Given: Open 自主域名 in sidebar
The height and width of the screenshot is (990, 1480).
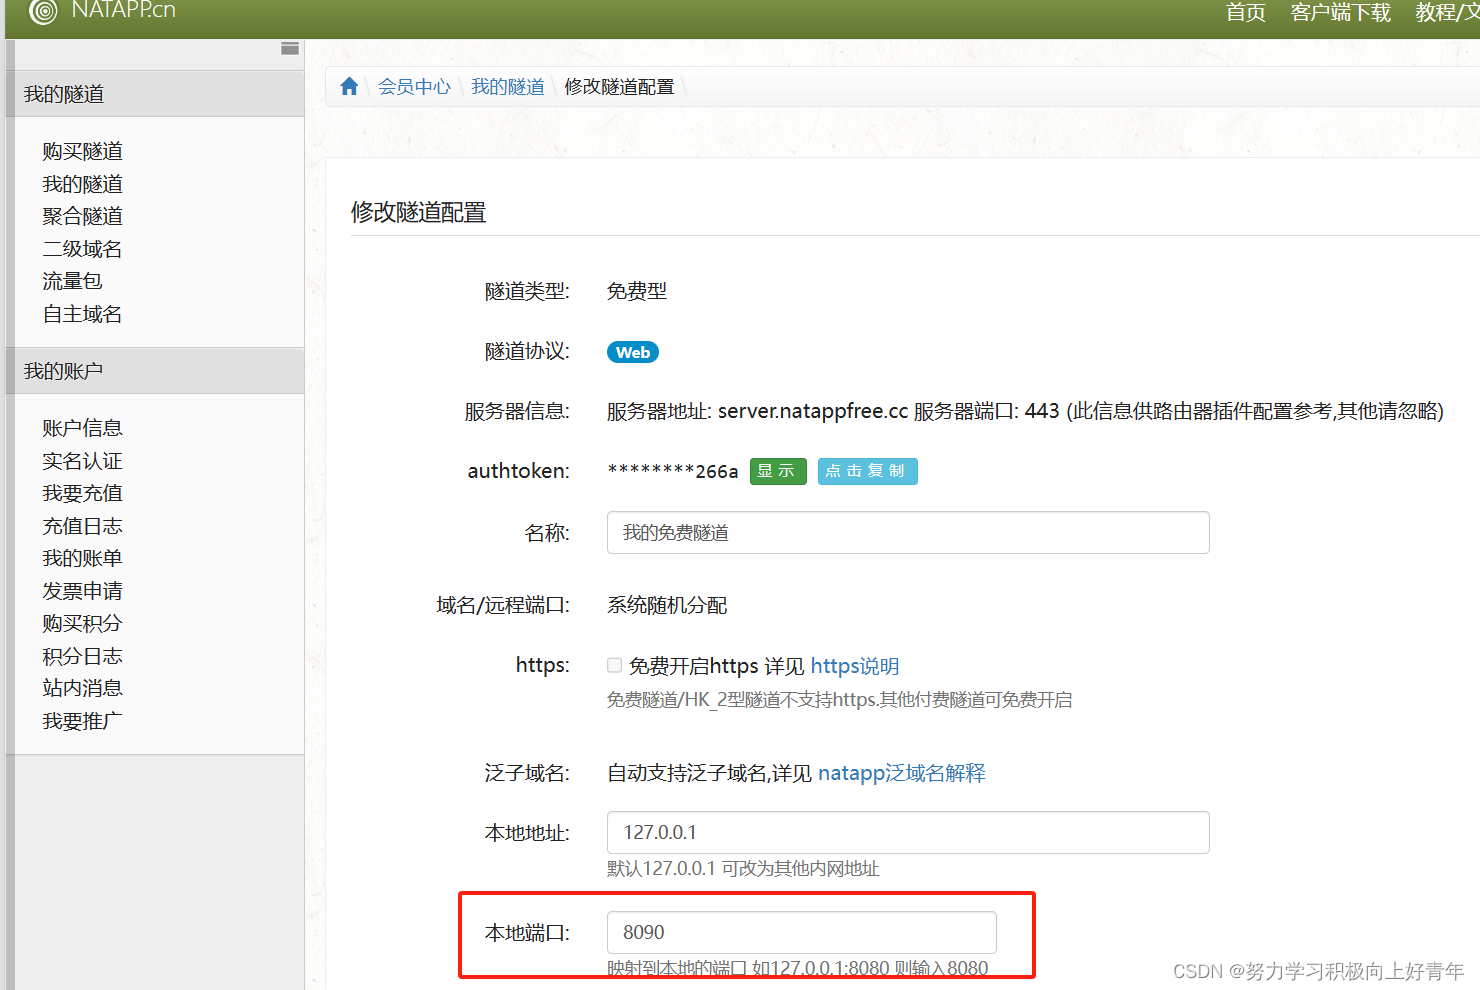Looking at the screenshot, I should click(x=83, y=314).
